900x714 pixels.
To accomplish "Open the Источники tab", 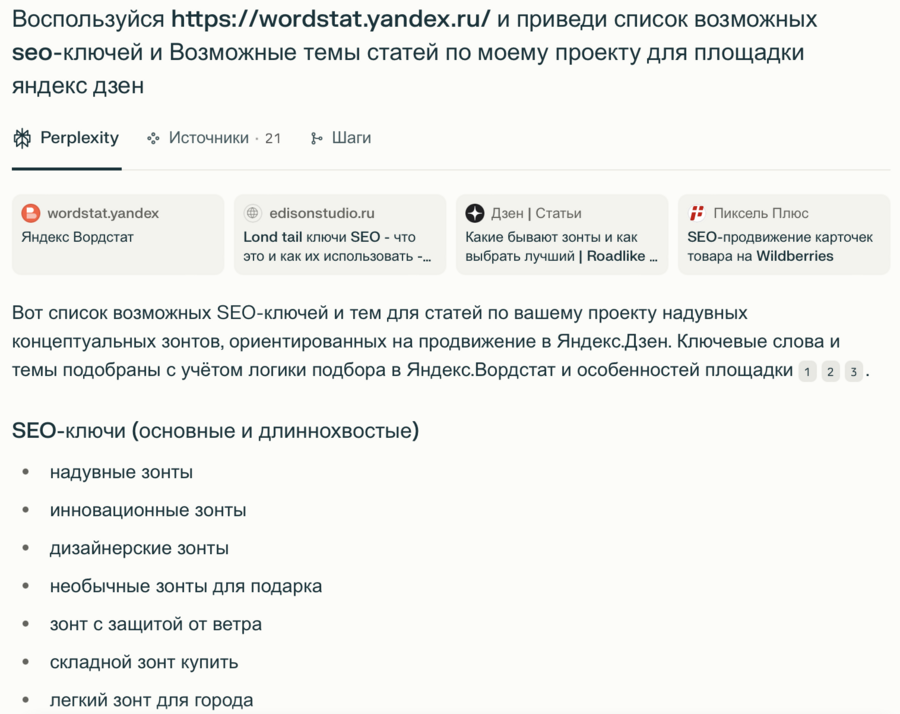I will (208, 138).
